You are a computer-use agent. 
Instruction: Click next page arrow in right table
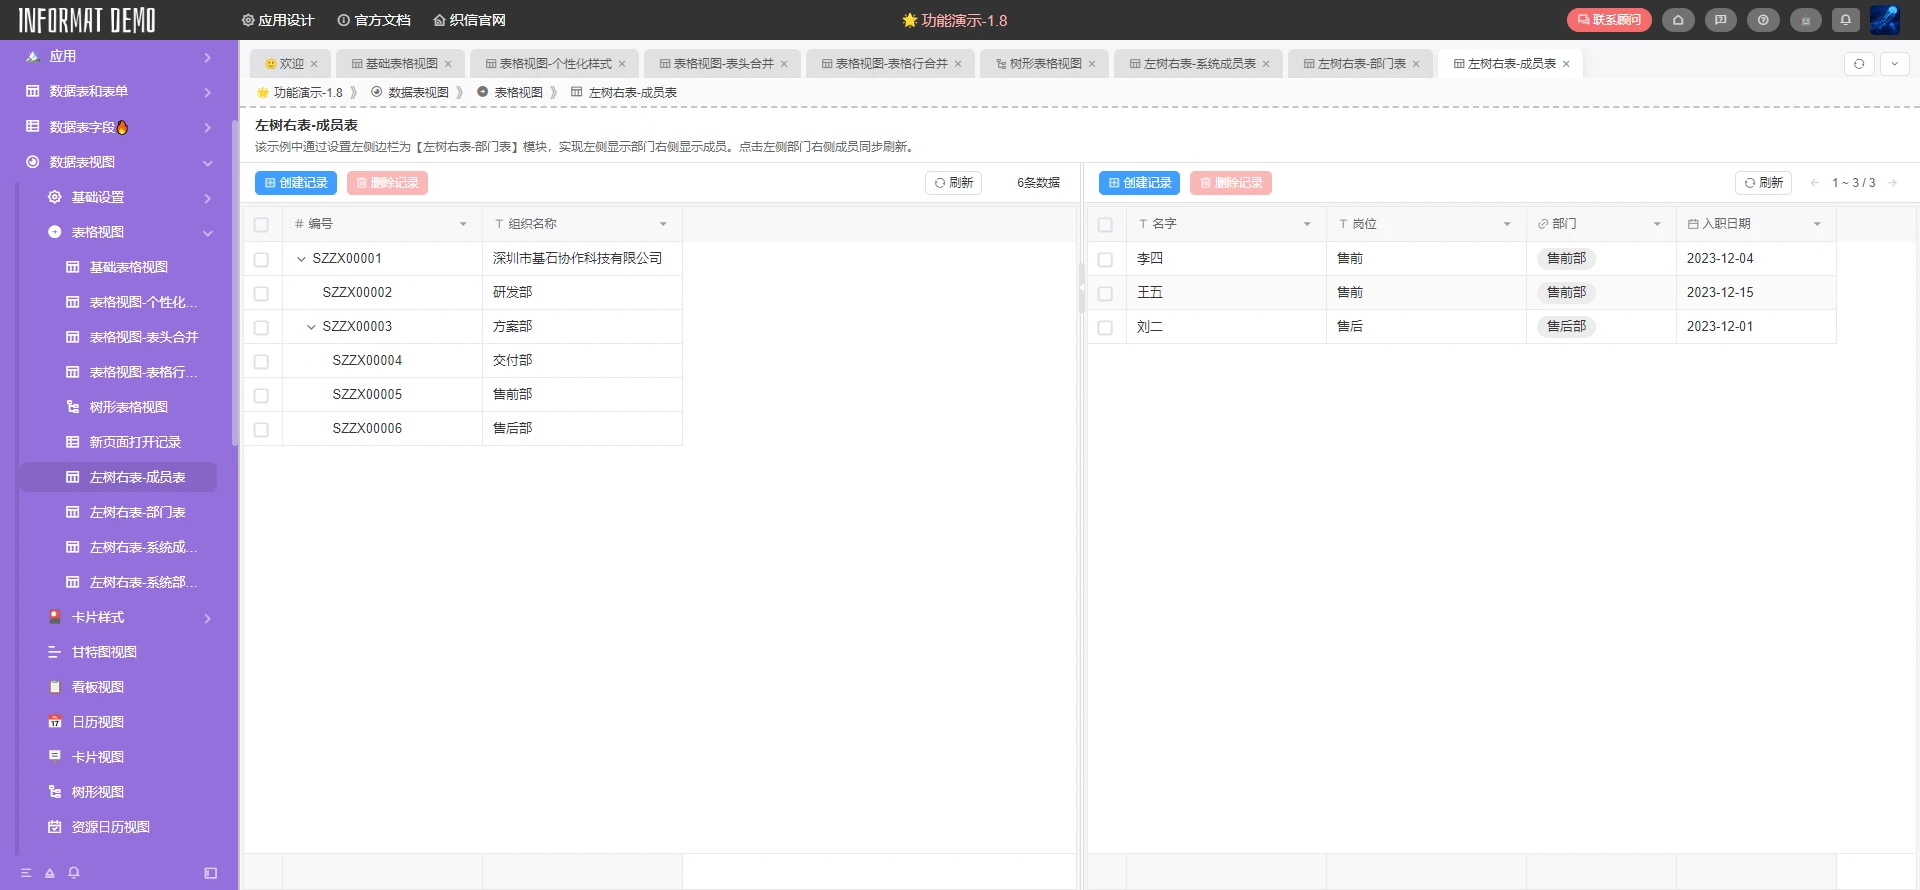pyautogui.click(x=1893, y=183)
